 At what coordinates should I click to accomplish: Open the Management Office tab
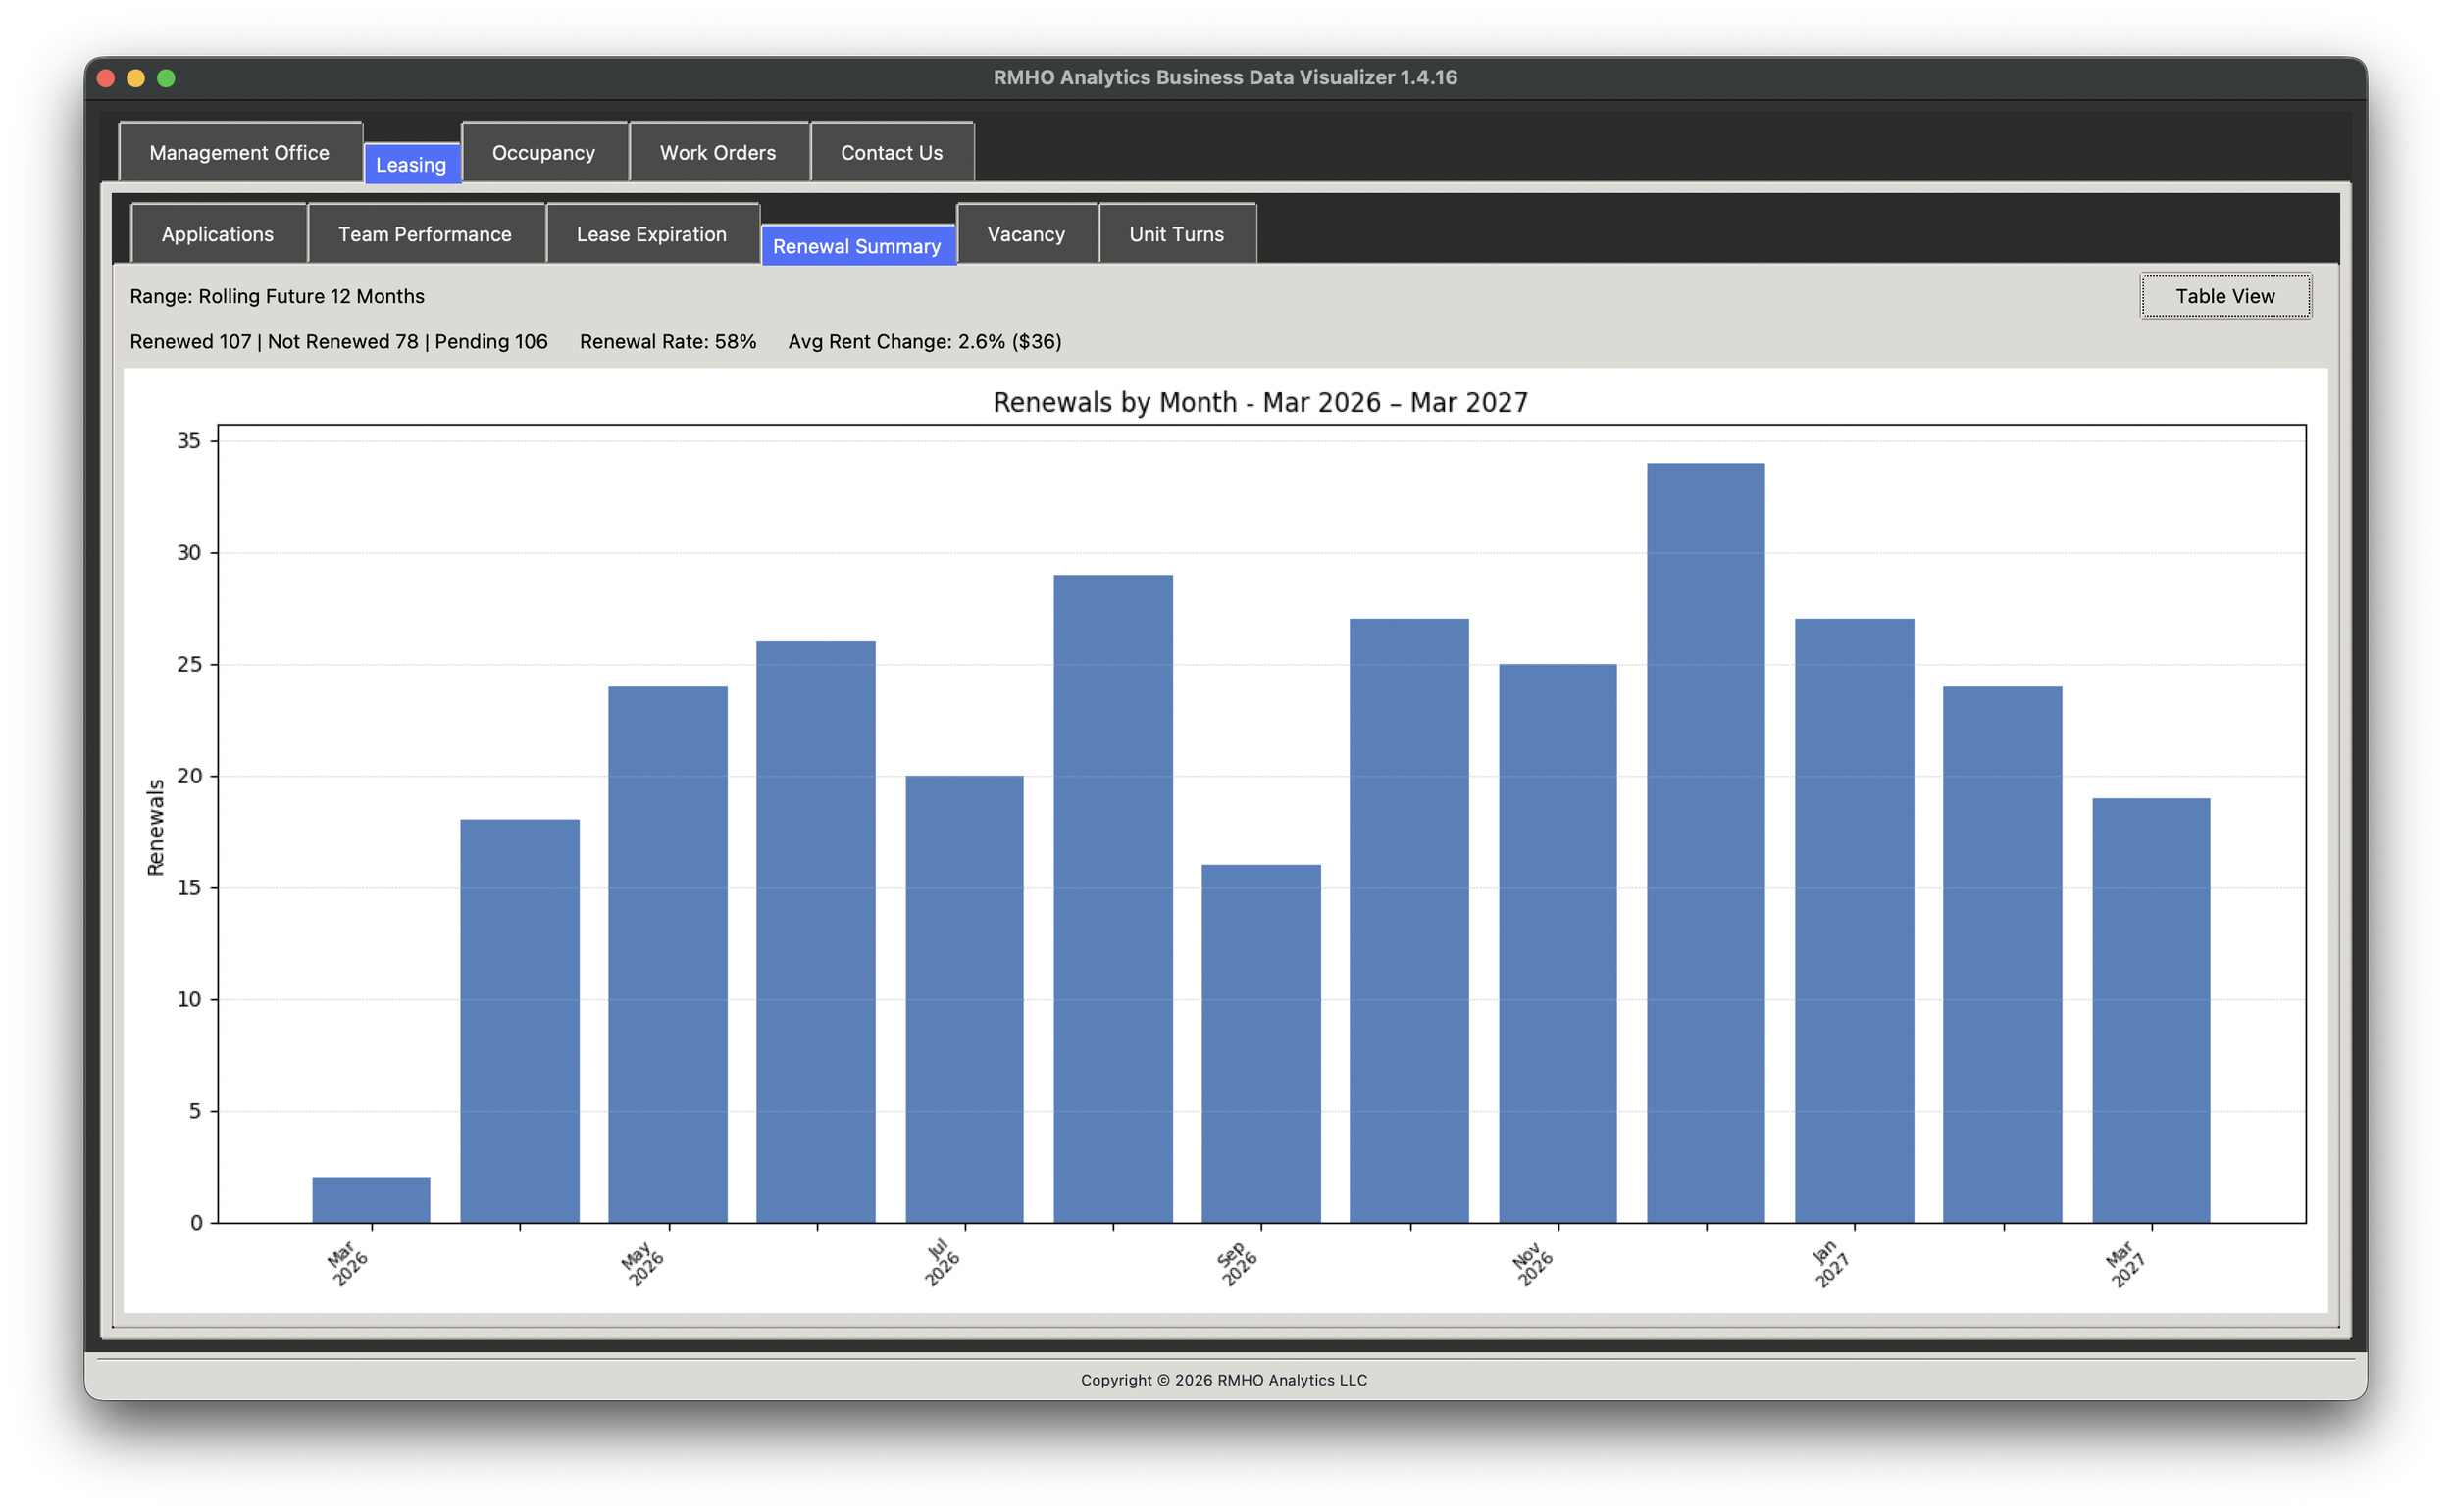239,153
